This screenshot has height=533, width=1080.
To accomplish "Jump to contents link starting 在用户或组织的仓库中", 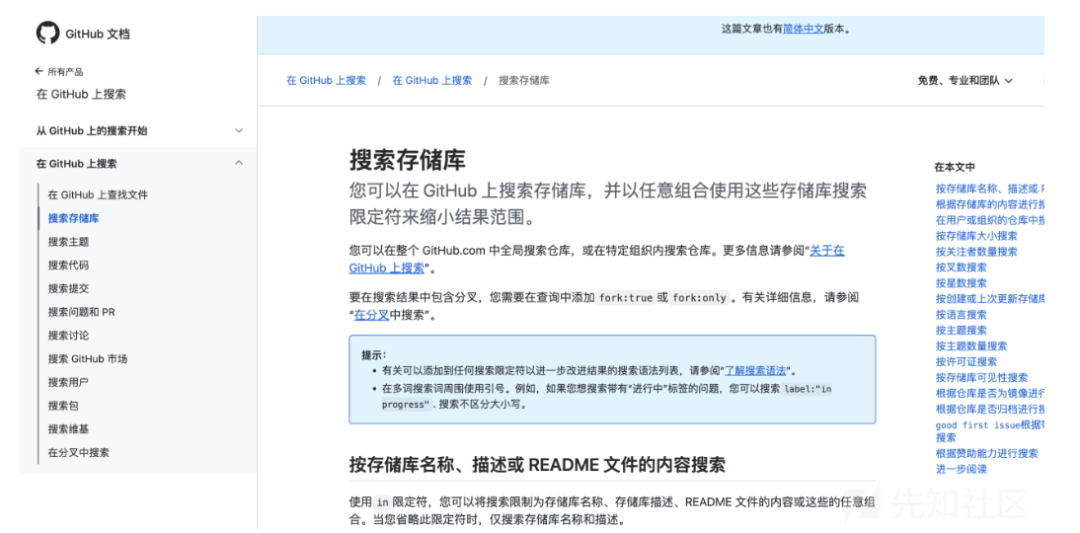I will 990,220.
